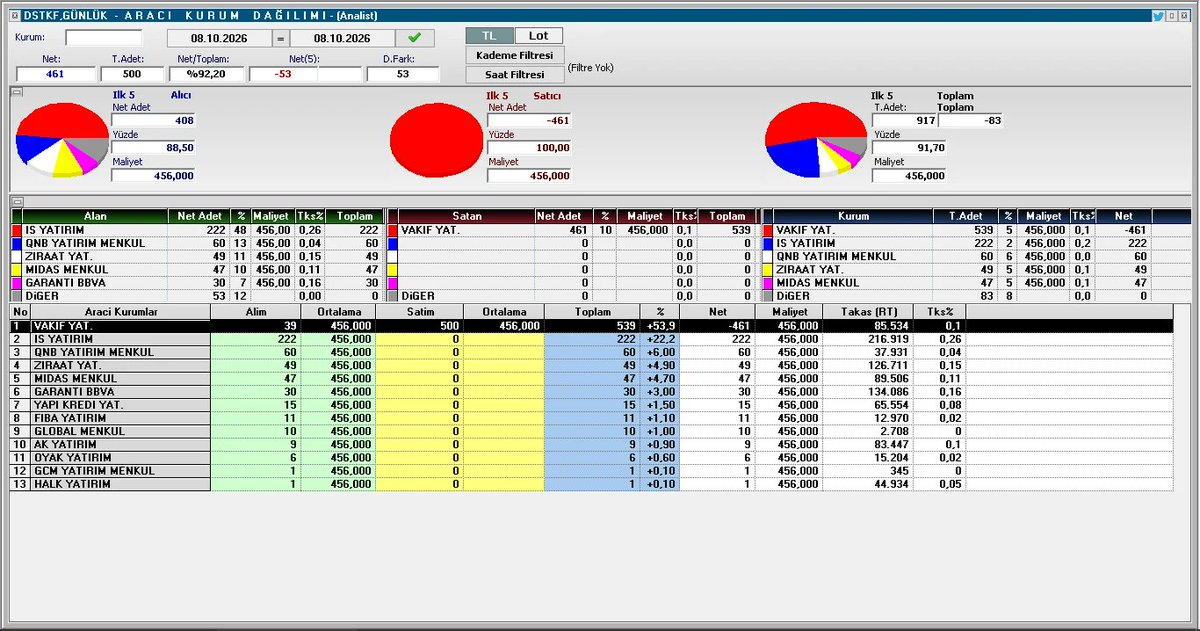
Task: Select the HALK YATIRIM row
Action: coord(591,484)
